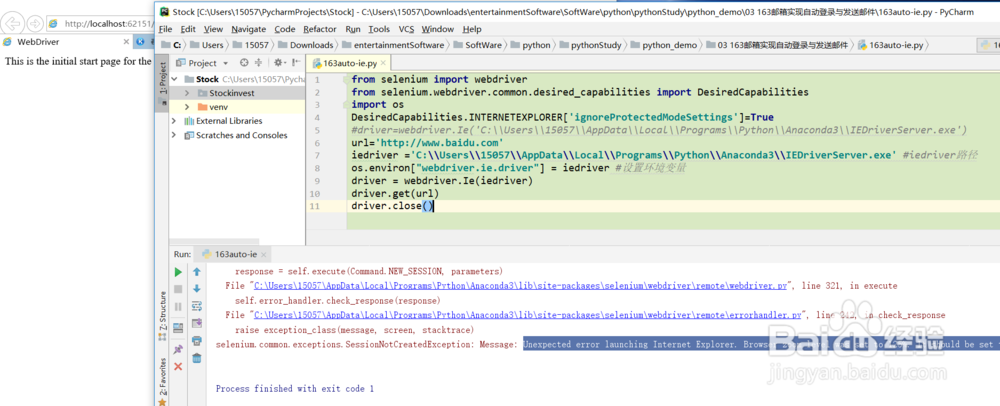1000x406 pixels.
Task: Expand the venv folder
Action: [x=188, y=107]
